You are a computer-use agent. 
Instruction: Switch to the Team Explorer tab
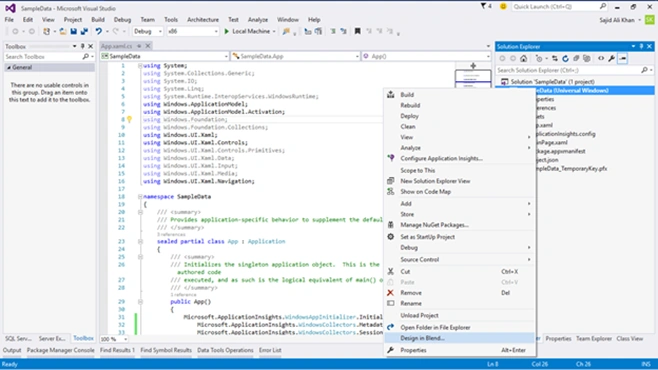coord(594,339)
